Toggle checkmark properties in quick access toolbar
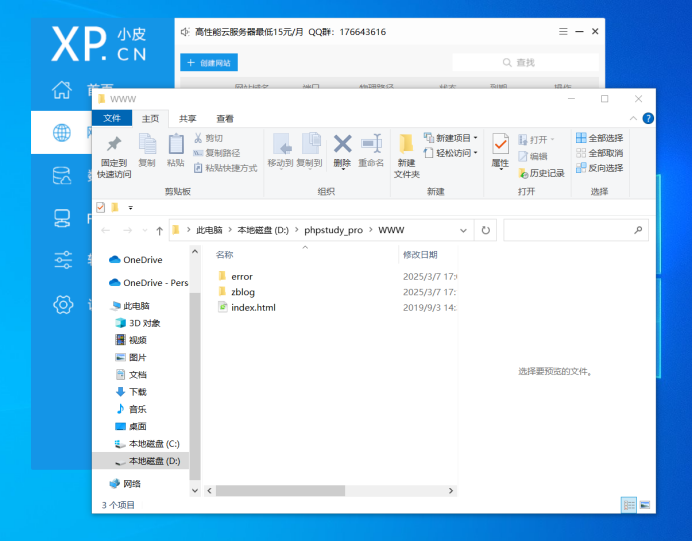Screen dimensions: 692x541 tap(101, 207)
